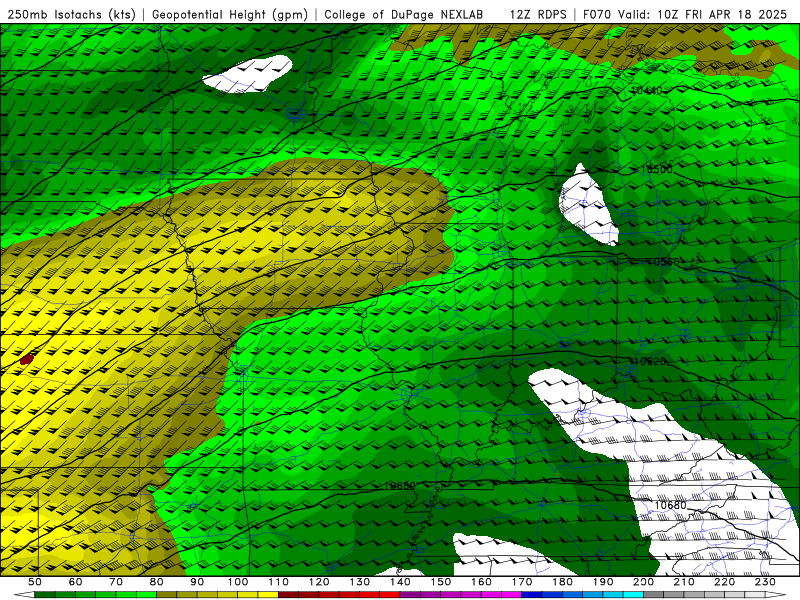Click the 110 value on the color scale
This screenshot has width=800, height=600.
279,582
